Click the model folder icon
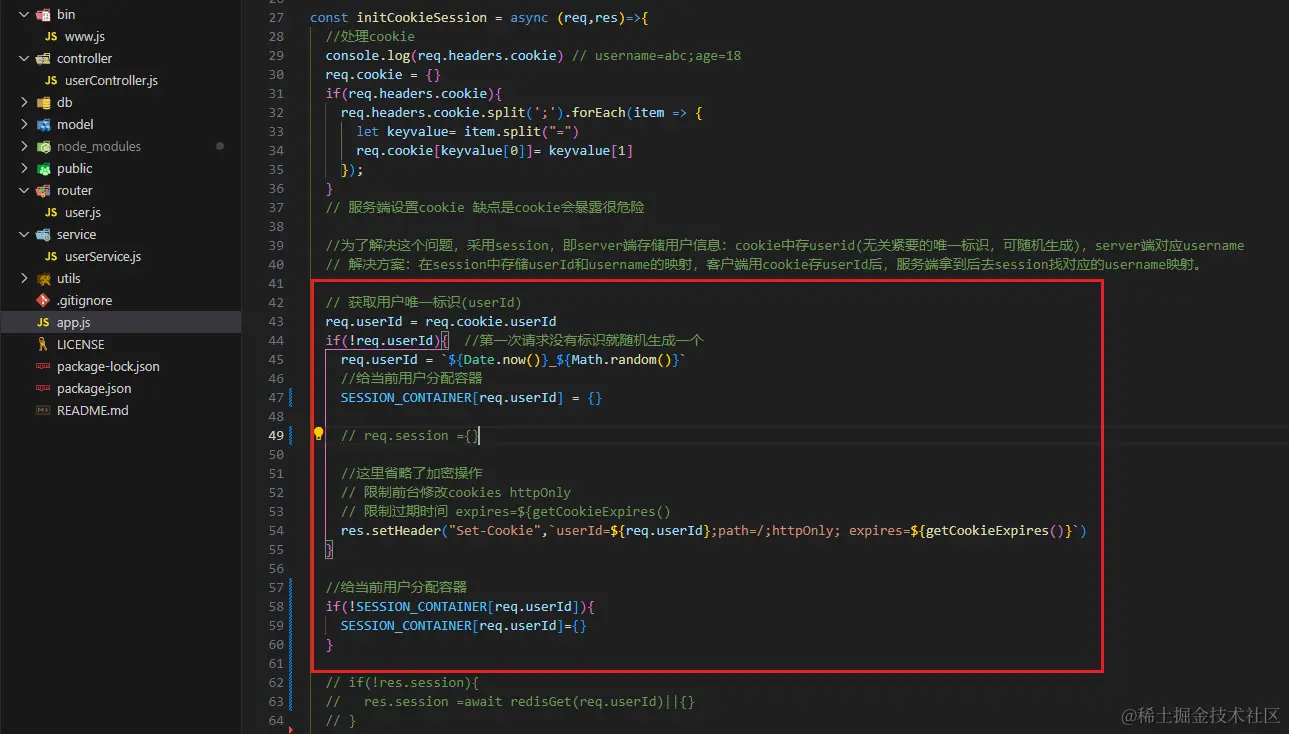The width and height of the screenshot is (1289, 734). pos(43,125)
